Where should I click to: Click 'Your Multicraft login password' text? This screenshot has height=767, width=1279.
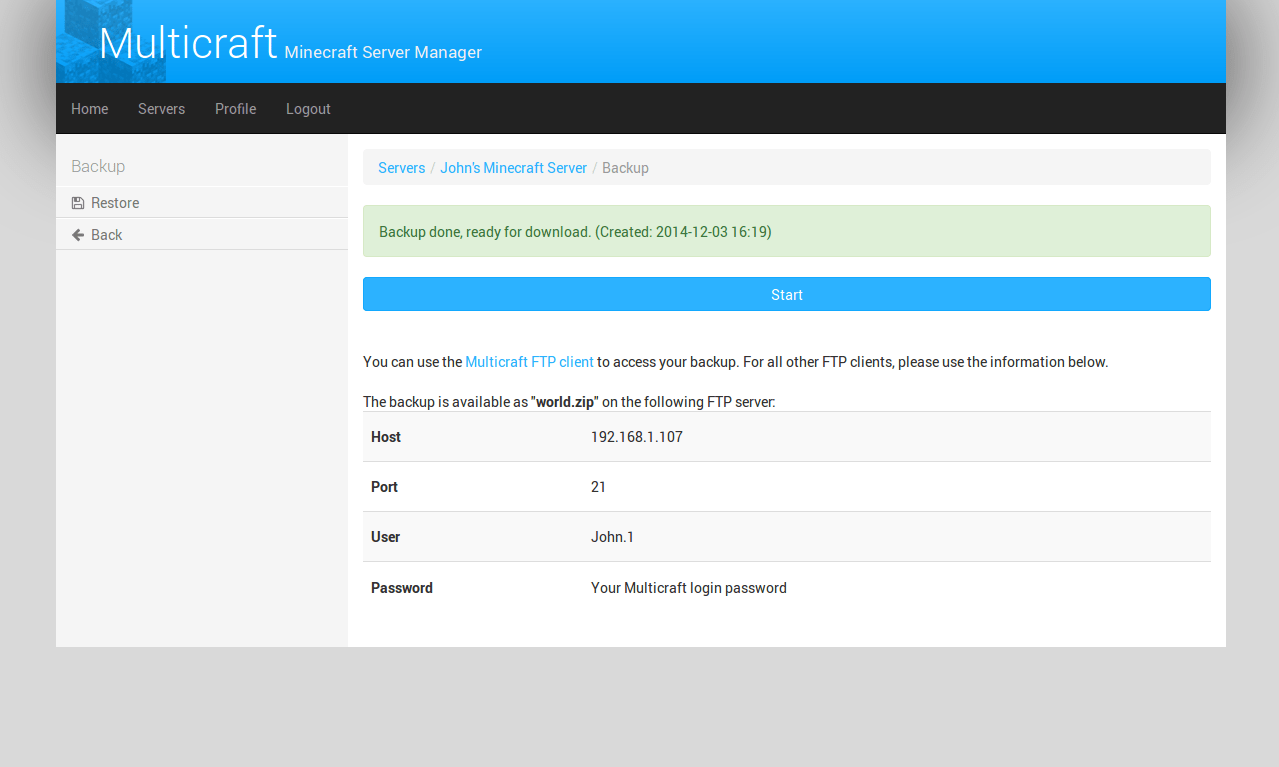(x=689, y=588)
